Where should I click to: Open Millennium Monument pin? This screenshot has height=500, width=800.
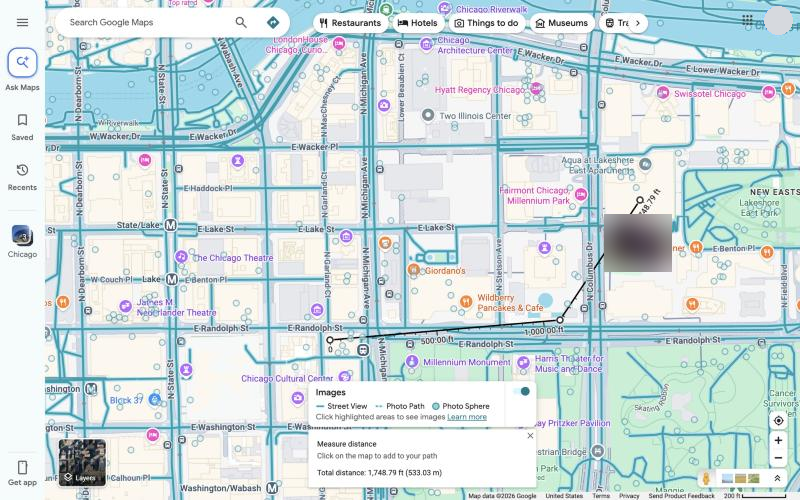coord(412,361)
